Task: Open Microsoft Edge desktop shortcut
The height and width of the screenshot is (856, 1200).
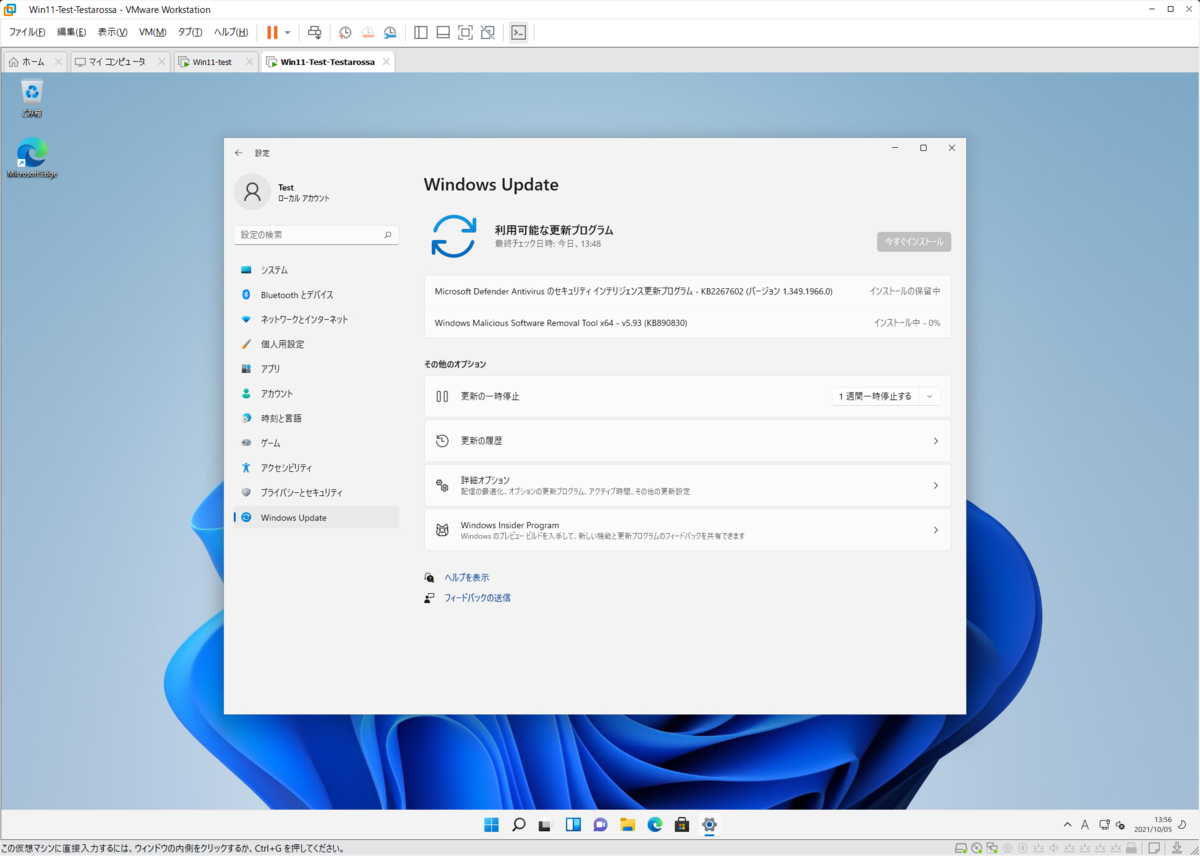Action: (x=32, y=159)
